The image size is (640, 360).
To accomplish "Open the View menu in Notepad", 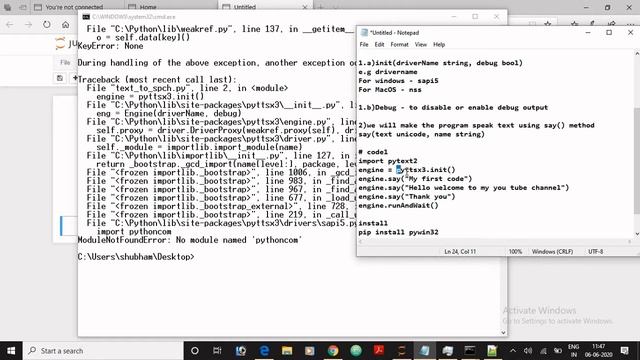I will pos(420,44).
